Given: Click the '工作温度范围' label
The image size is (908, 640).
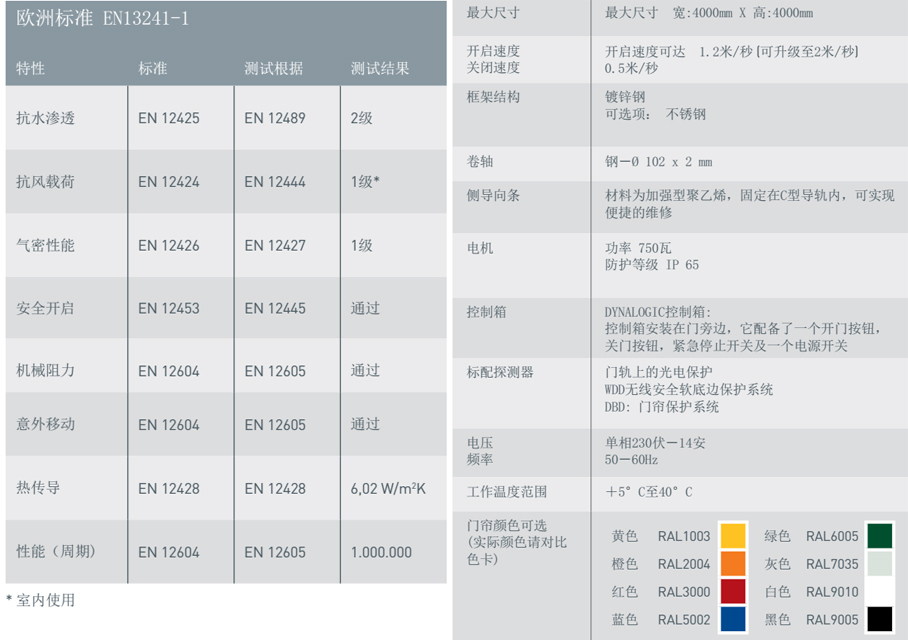Looking at the screenshot, I should [507, 492].
